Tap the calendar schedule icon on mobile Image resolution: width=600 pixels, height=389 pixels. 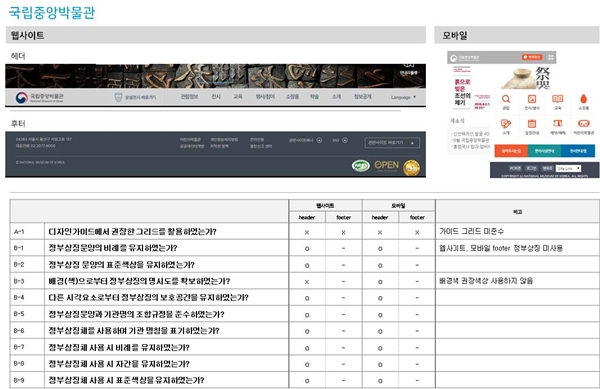coord(532,124)
